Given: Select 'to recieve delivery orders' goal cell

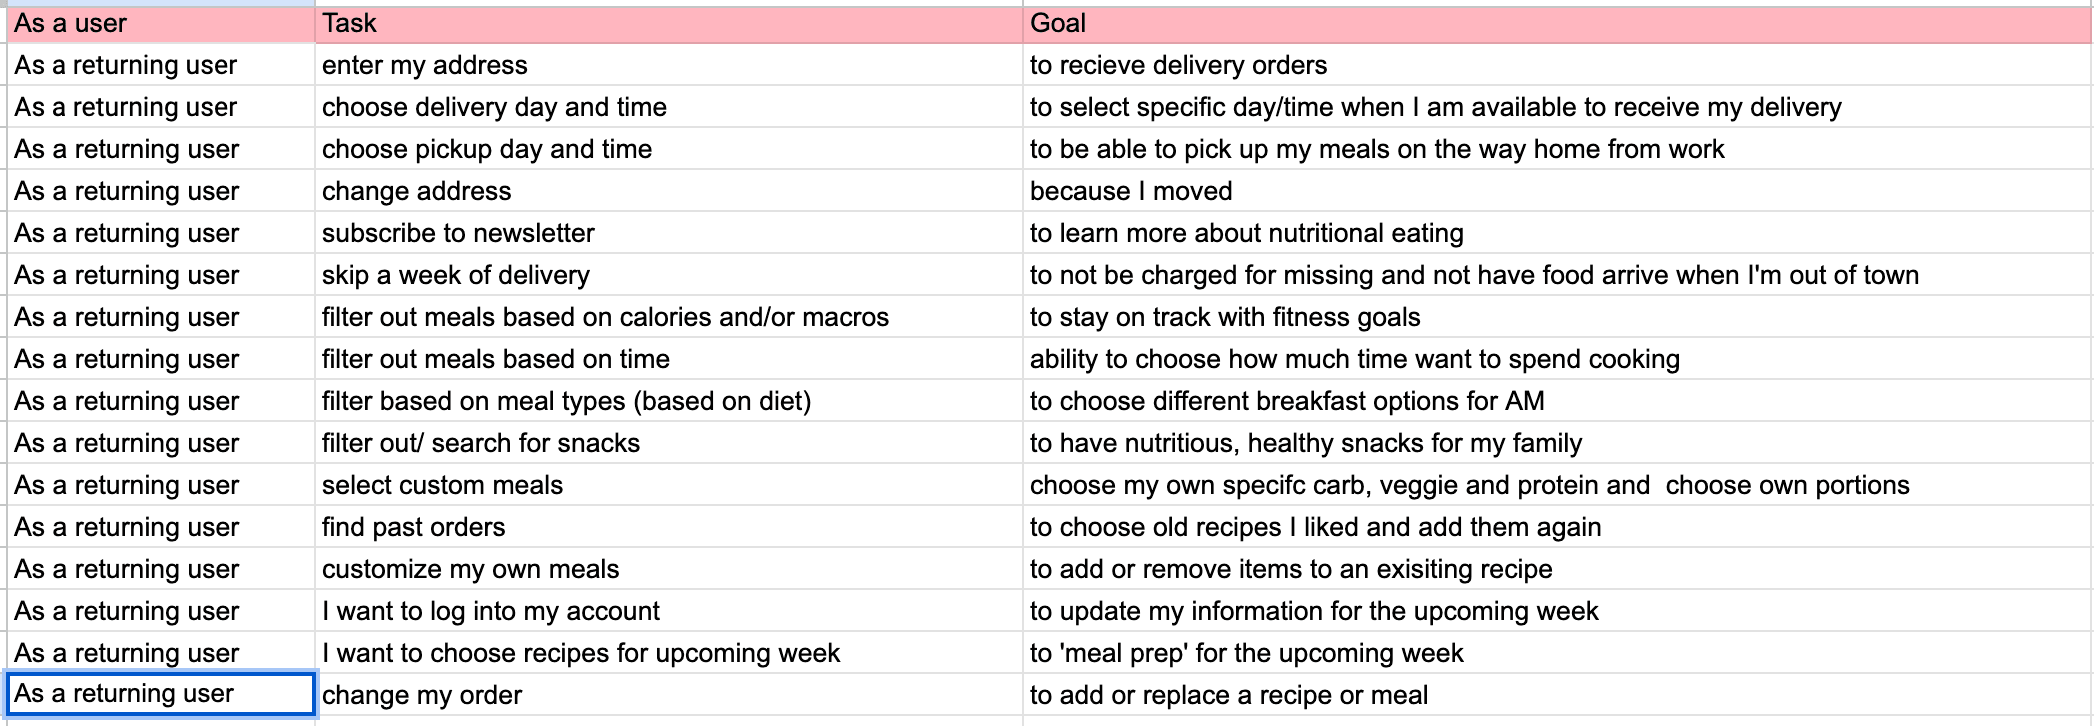Looking at the screenshot, I should pos(1557,65).
